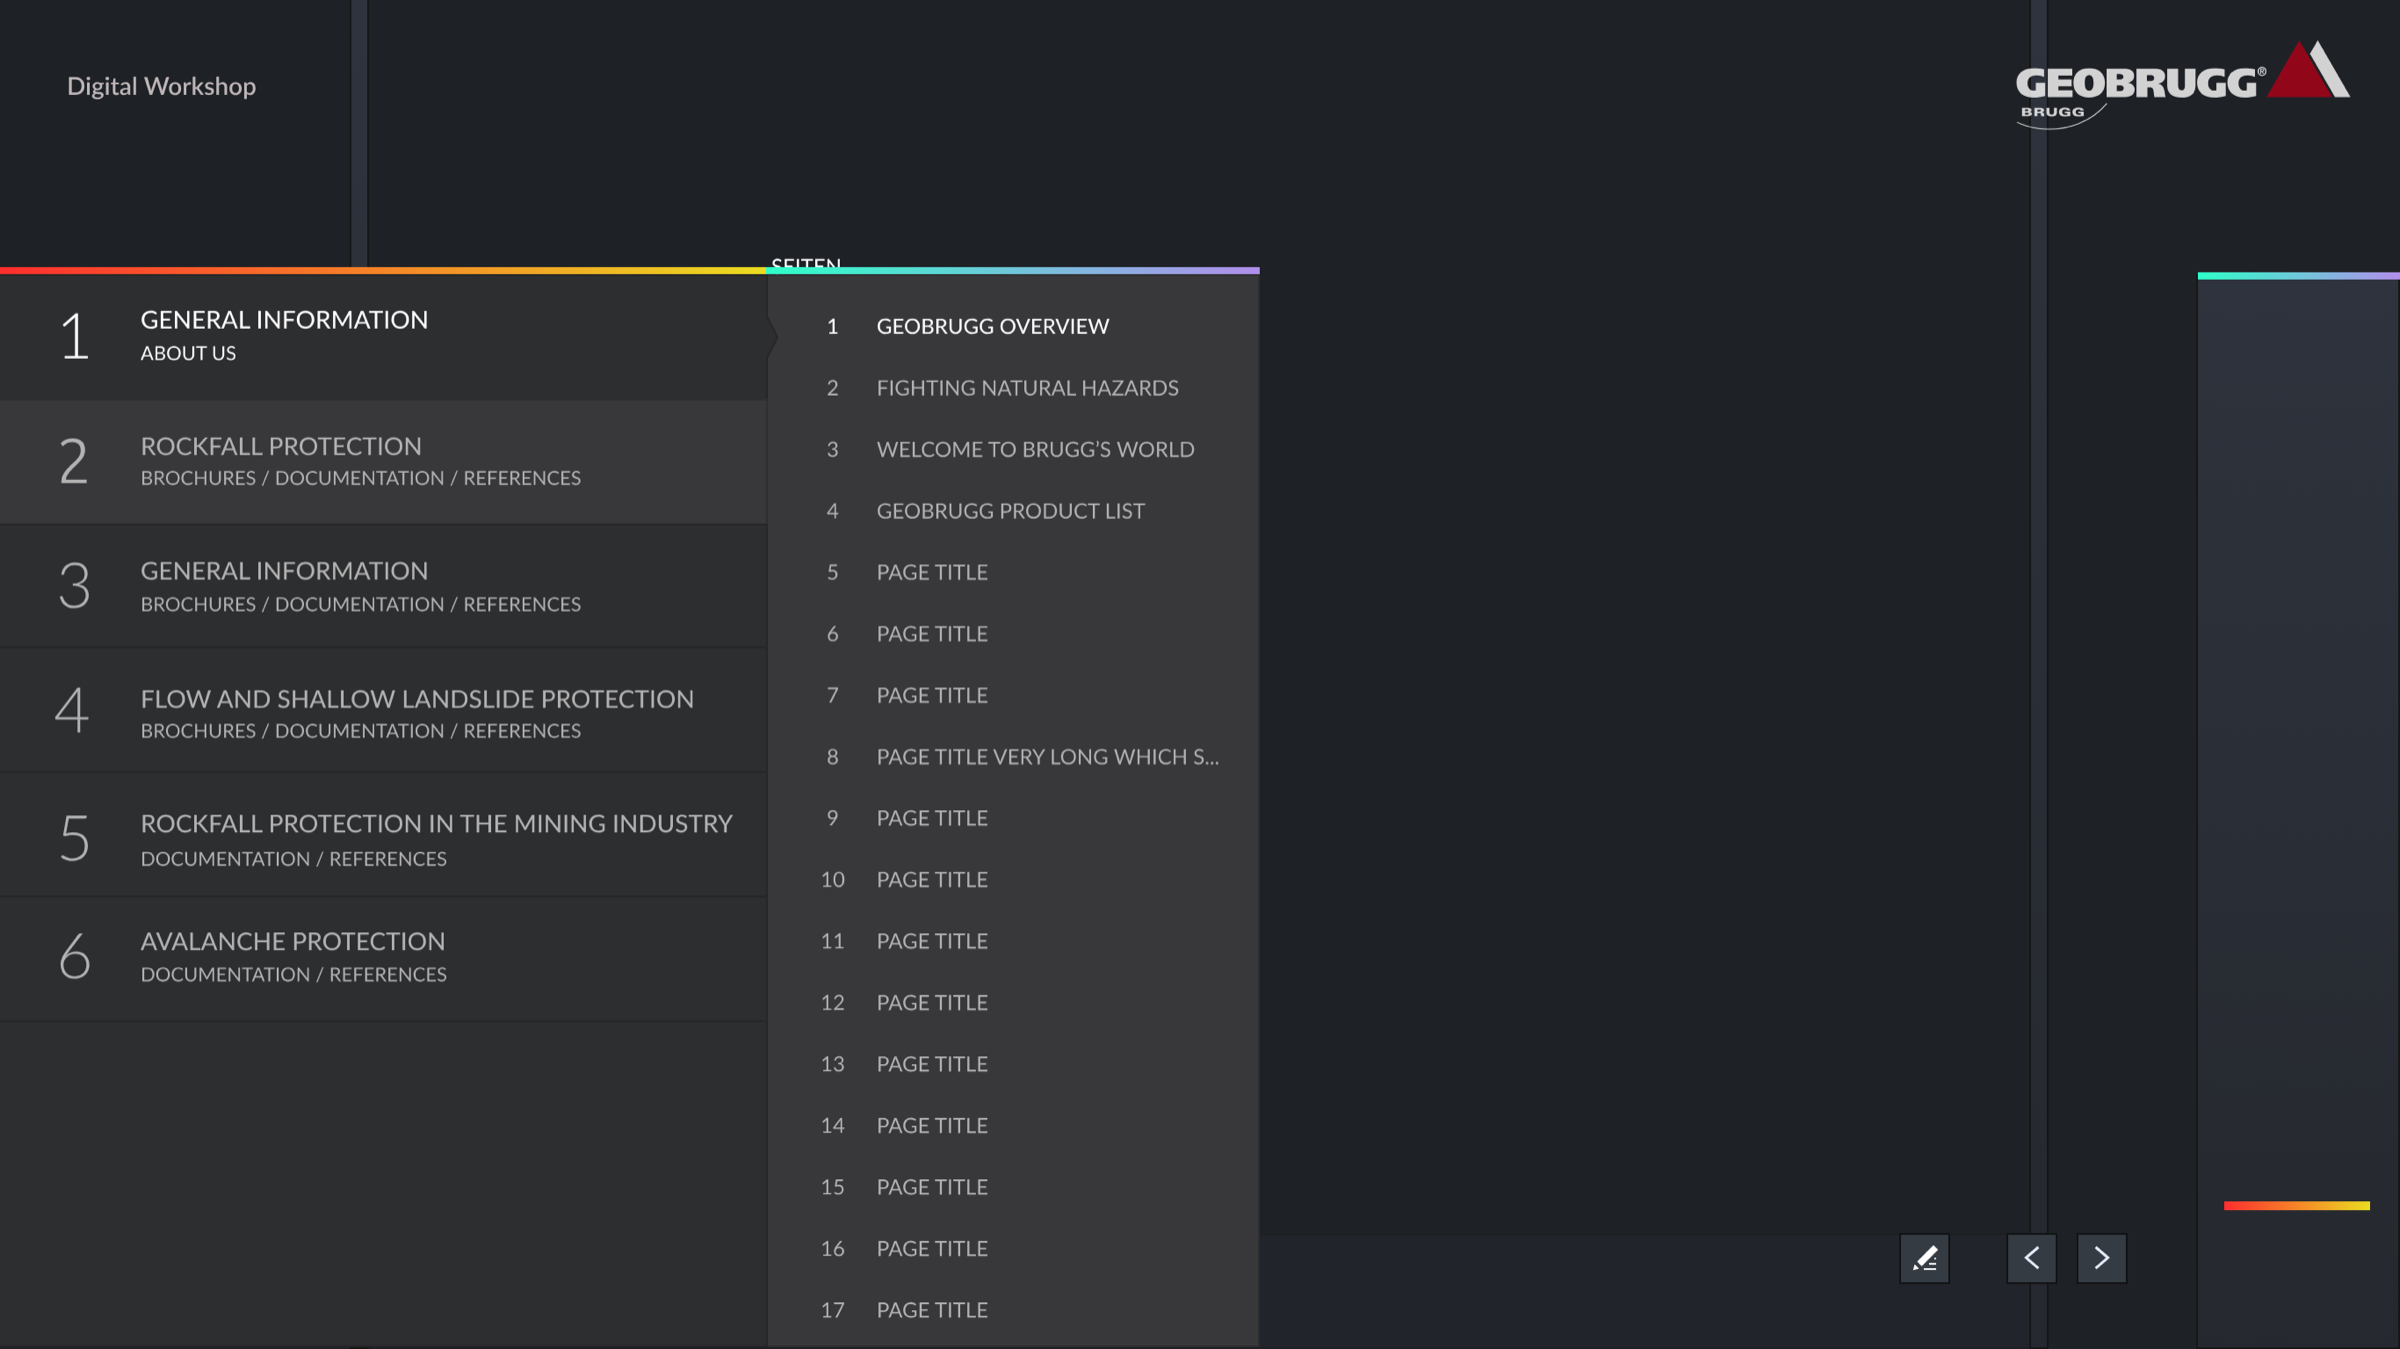Select page 15 Page Title
2400x1349 pixels.
coord(1013,1187)
